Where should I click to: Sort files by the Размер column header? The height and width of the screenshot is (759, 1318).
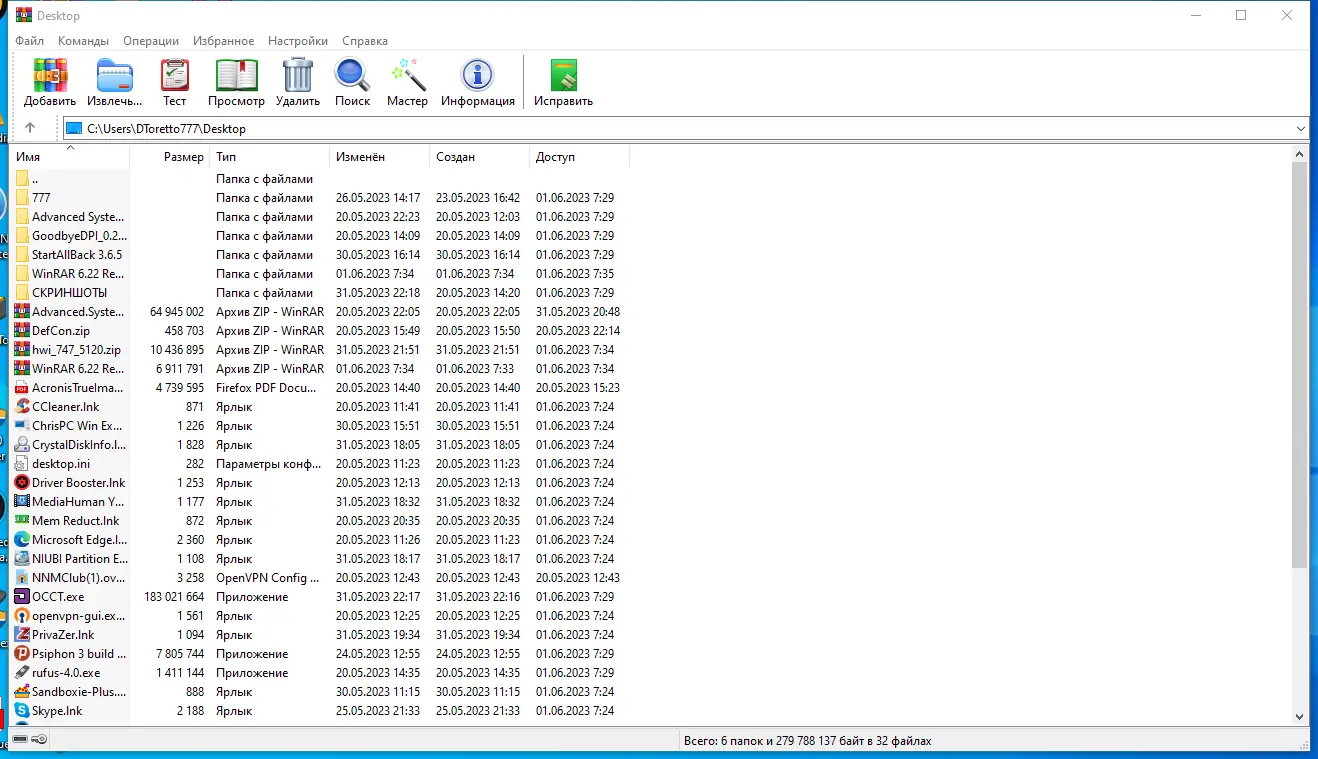coord(170,157)
